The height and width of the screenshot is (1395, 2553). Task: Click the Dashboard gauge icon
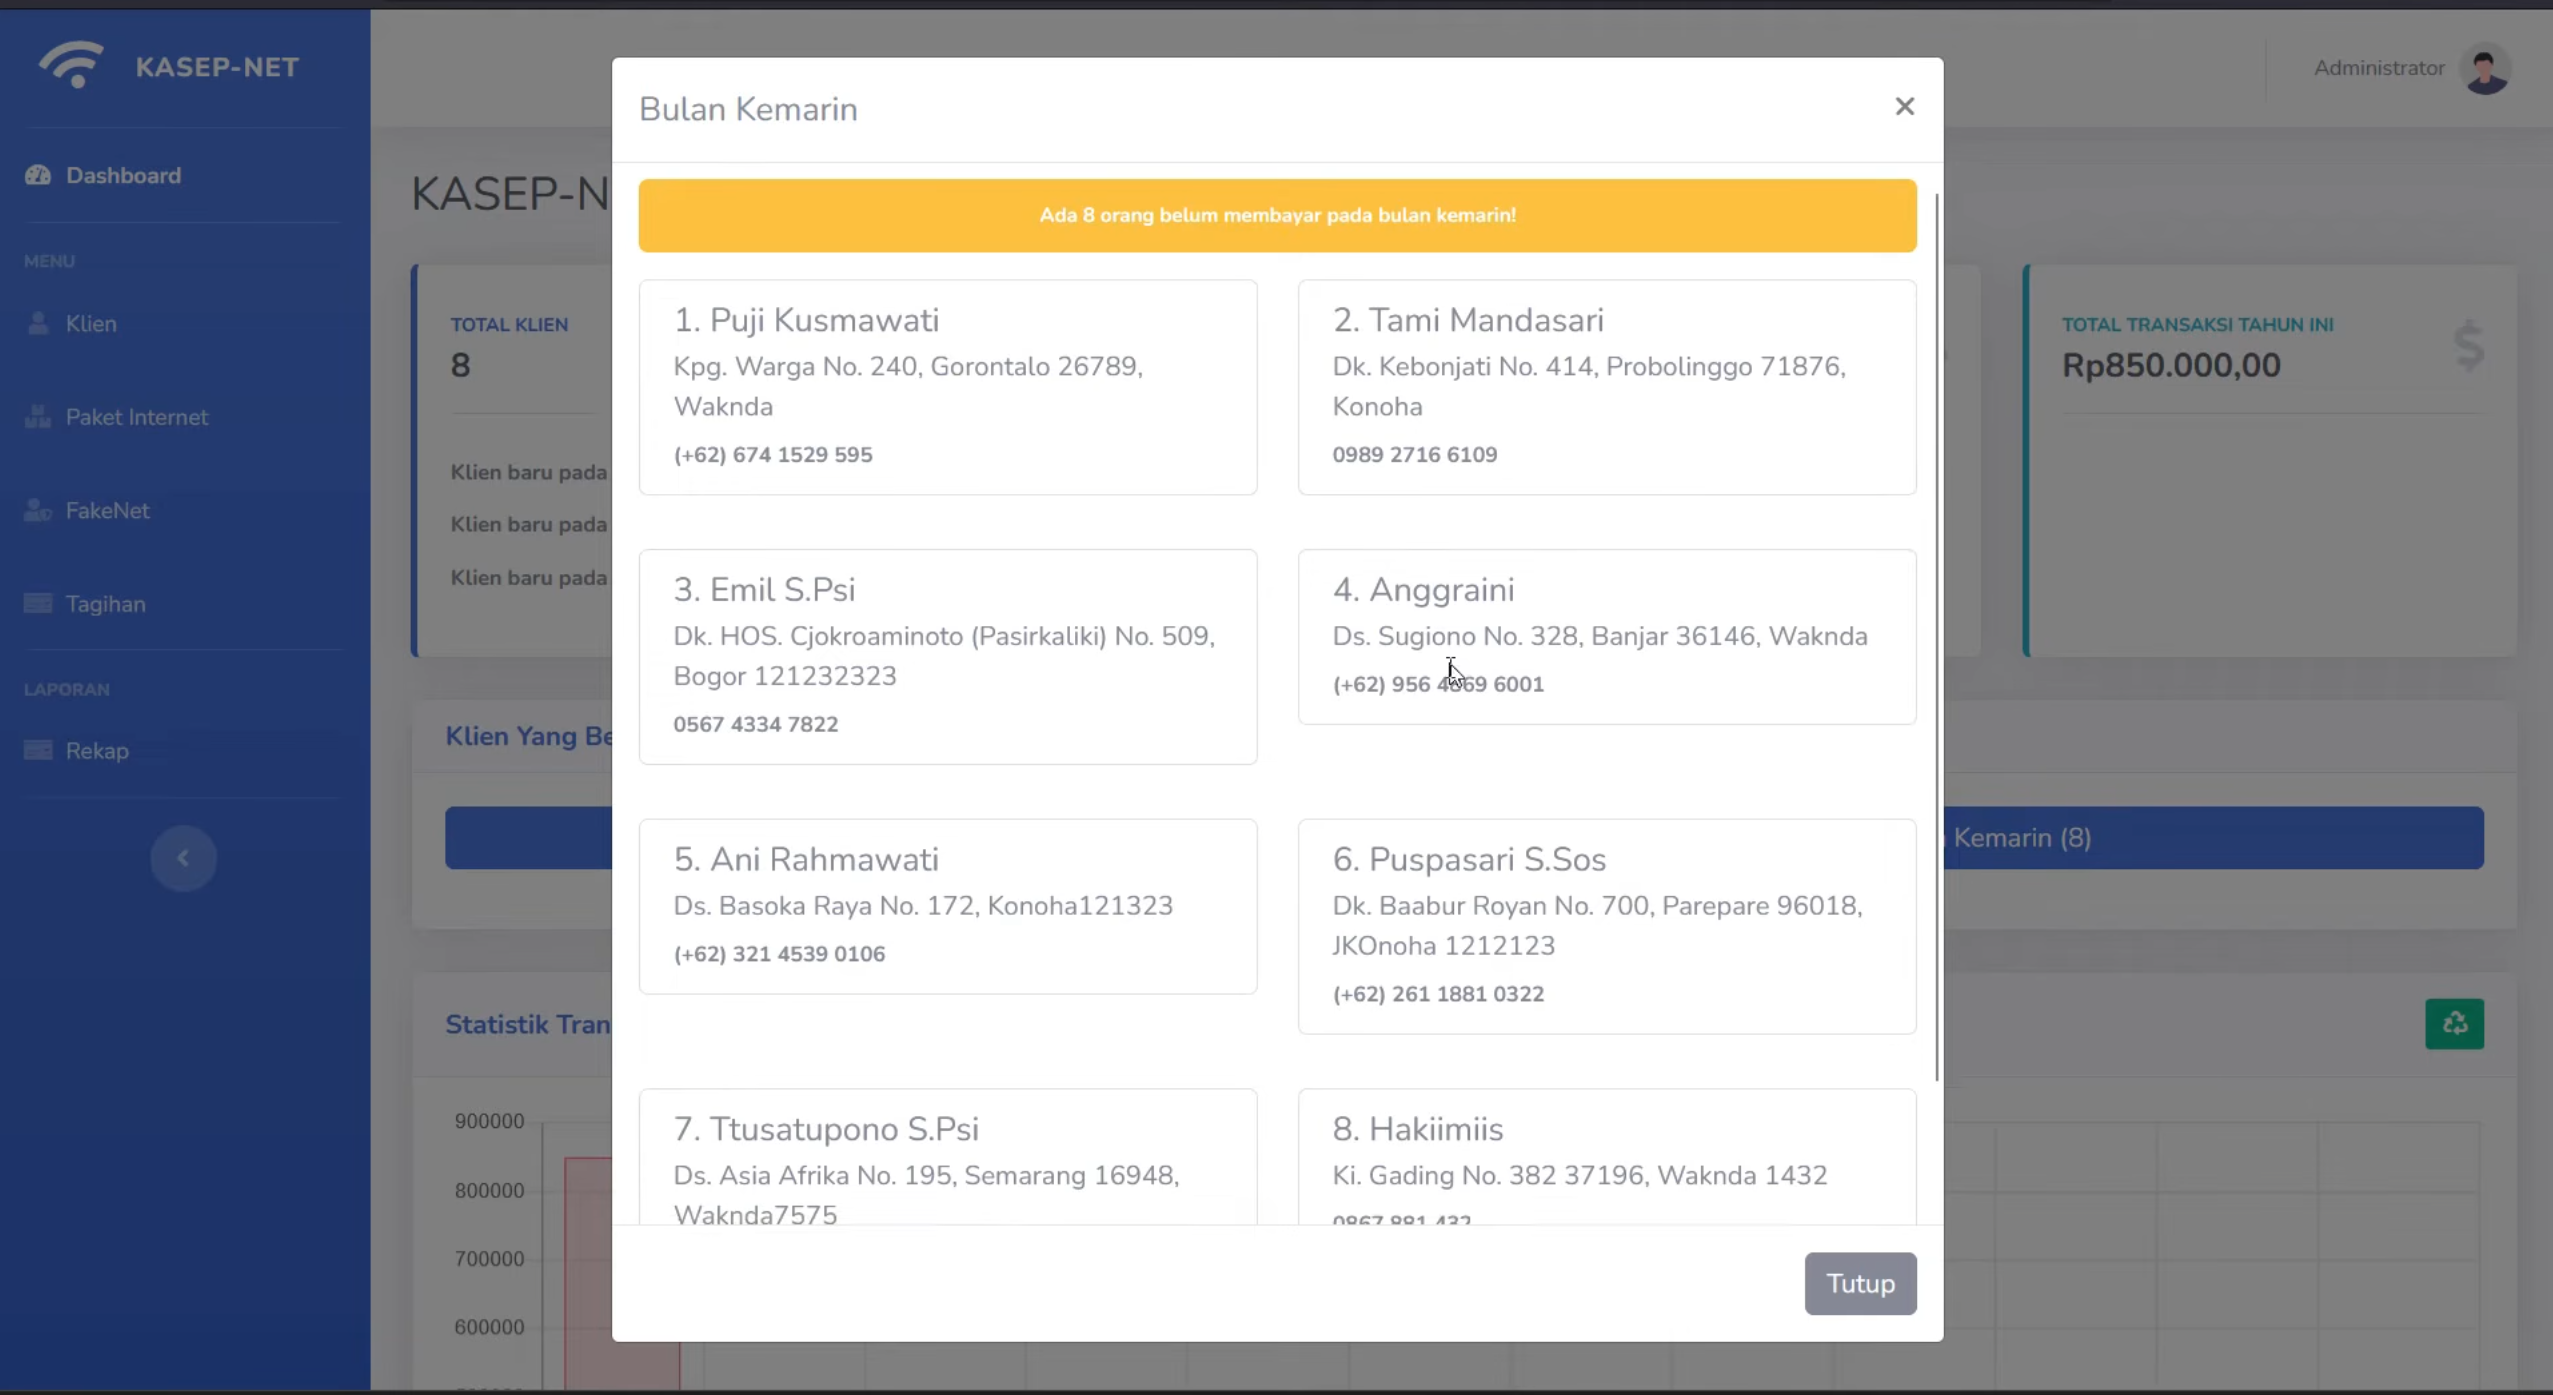click(x=38, y=175)
